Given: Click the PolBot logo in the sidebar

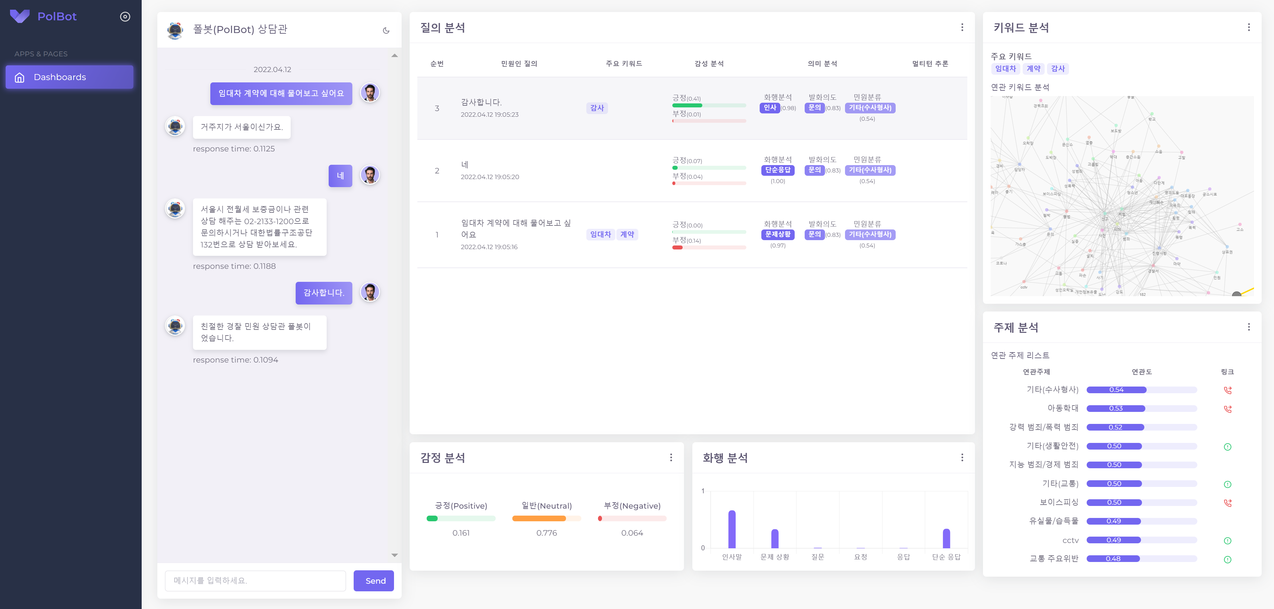Looking at the screenshot, I should tap(43, 16).
